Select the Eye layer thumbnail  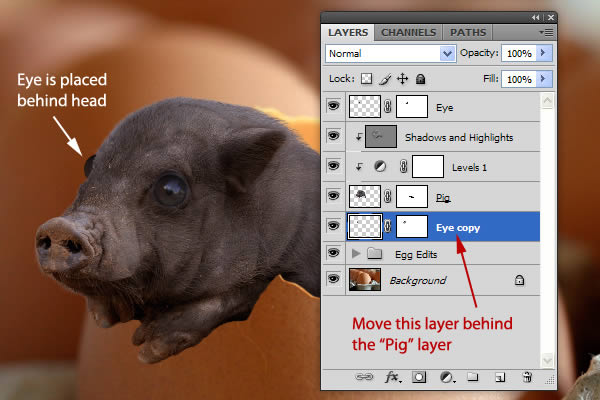click(x=365, y=106)
